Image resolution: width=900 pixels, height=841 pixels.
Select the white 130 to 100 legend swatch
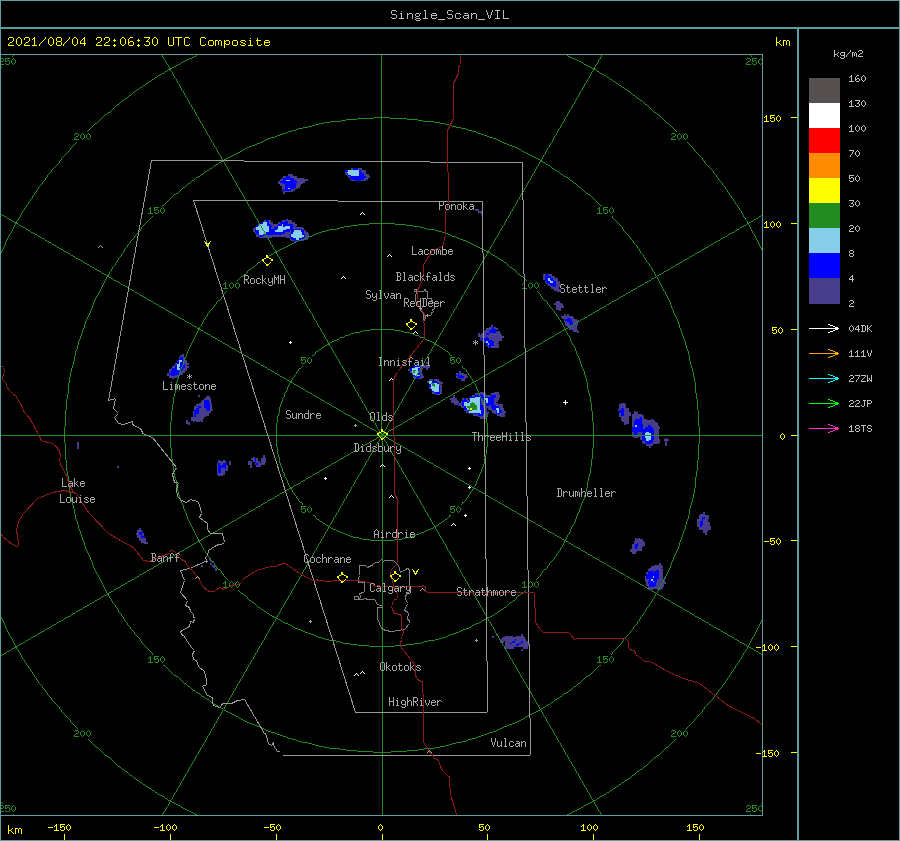pyautogui.click(x=824, y=116)
